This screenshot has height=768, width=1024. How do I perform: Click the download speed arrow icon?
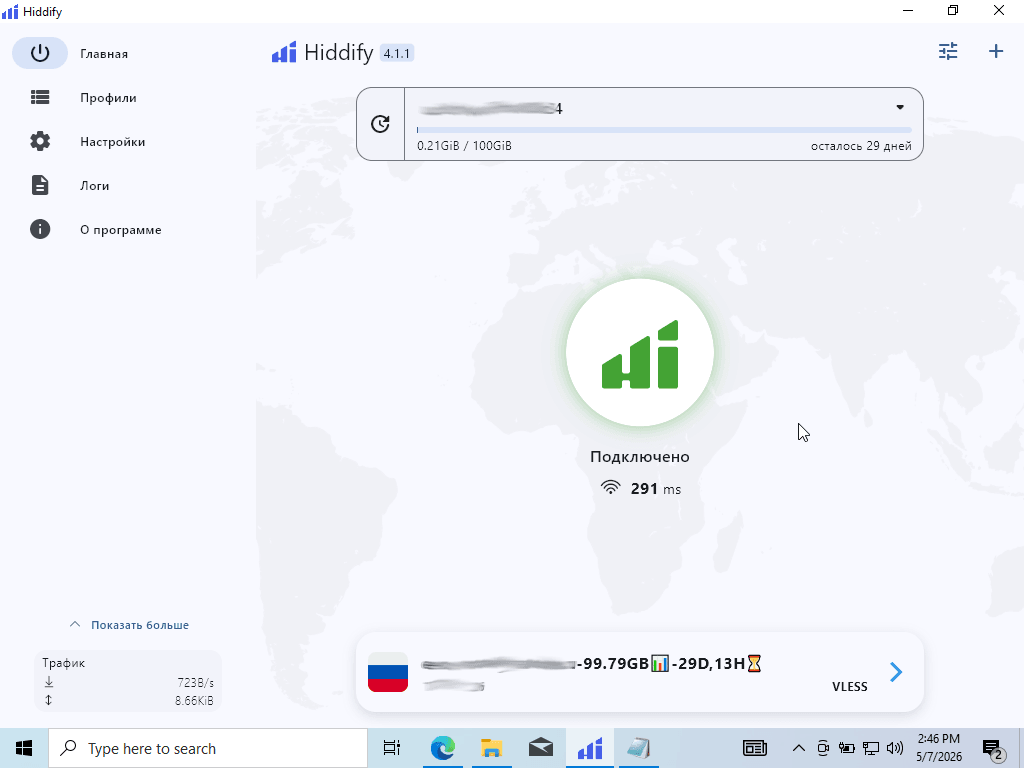click(x=49, y=682)
